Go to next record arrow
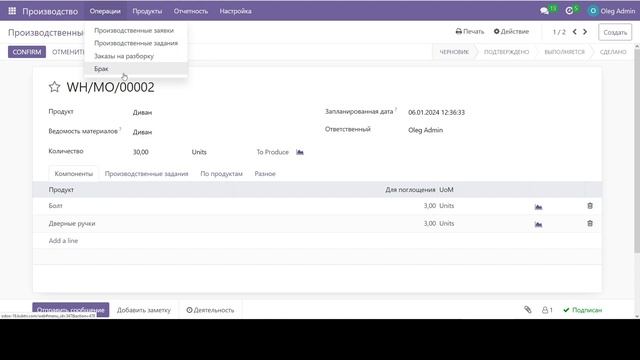Screen dimensions: 640x360 (585, 31)
